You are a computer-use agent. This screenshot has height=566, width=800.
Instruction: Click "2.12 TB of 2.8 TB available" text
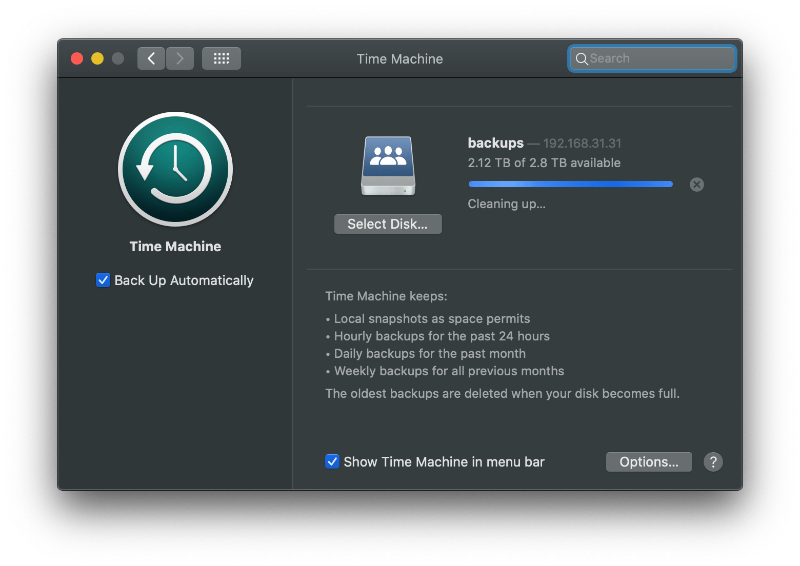tap(544, 163)
